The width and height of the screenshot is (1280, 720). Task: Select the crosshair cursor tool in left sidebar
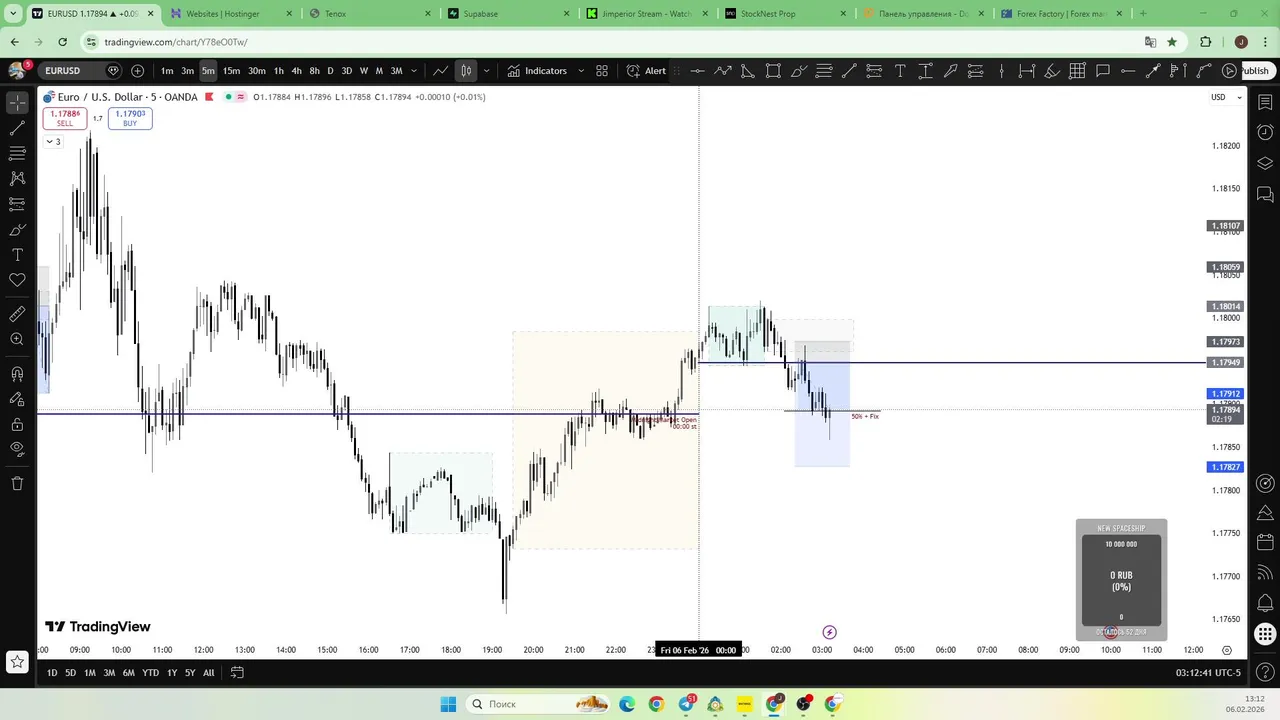[x=17, y=103]
